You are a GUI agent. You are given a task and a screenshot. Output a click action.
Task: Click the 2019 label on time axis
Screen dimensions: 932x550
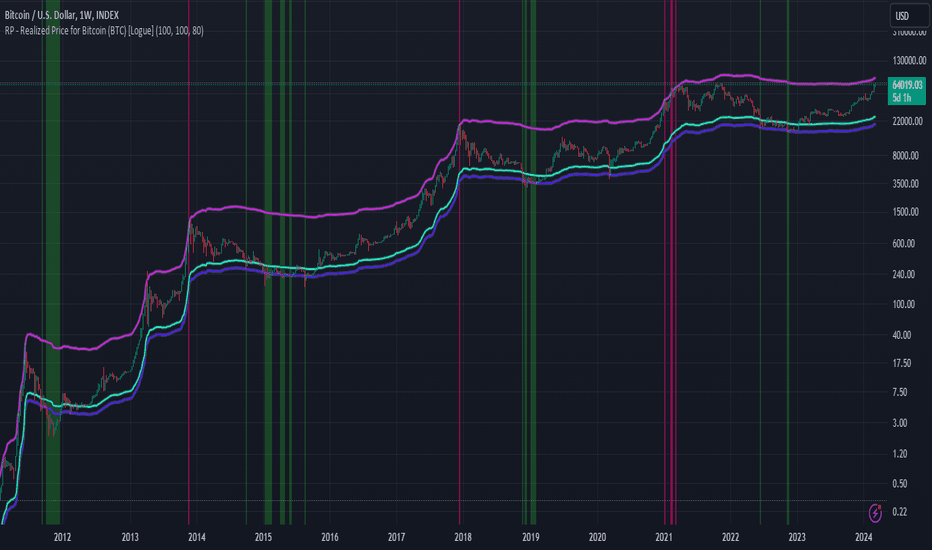tap(531, 538)
